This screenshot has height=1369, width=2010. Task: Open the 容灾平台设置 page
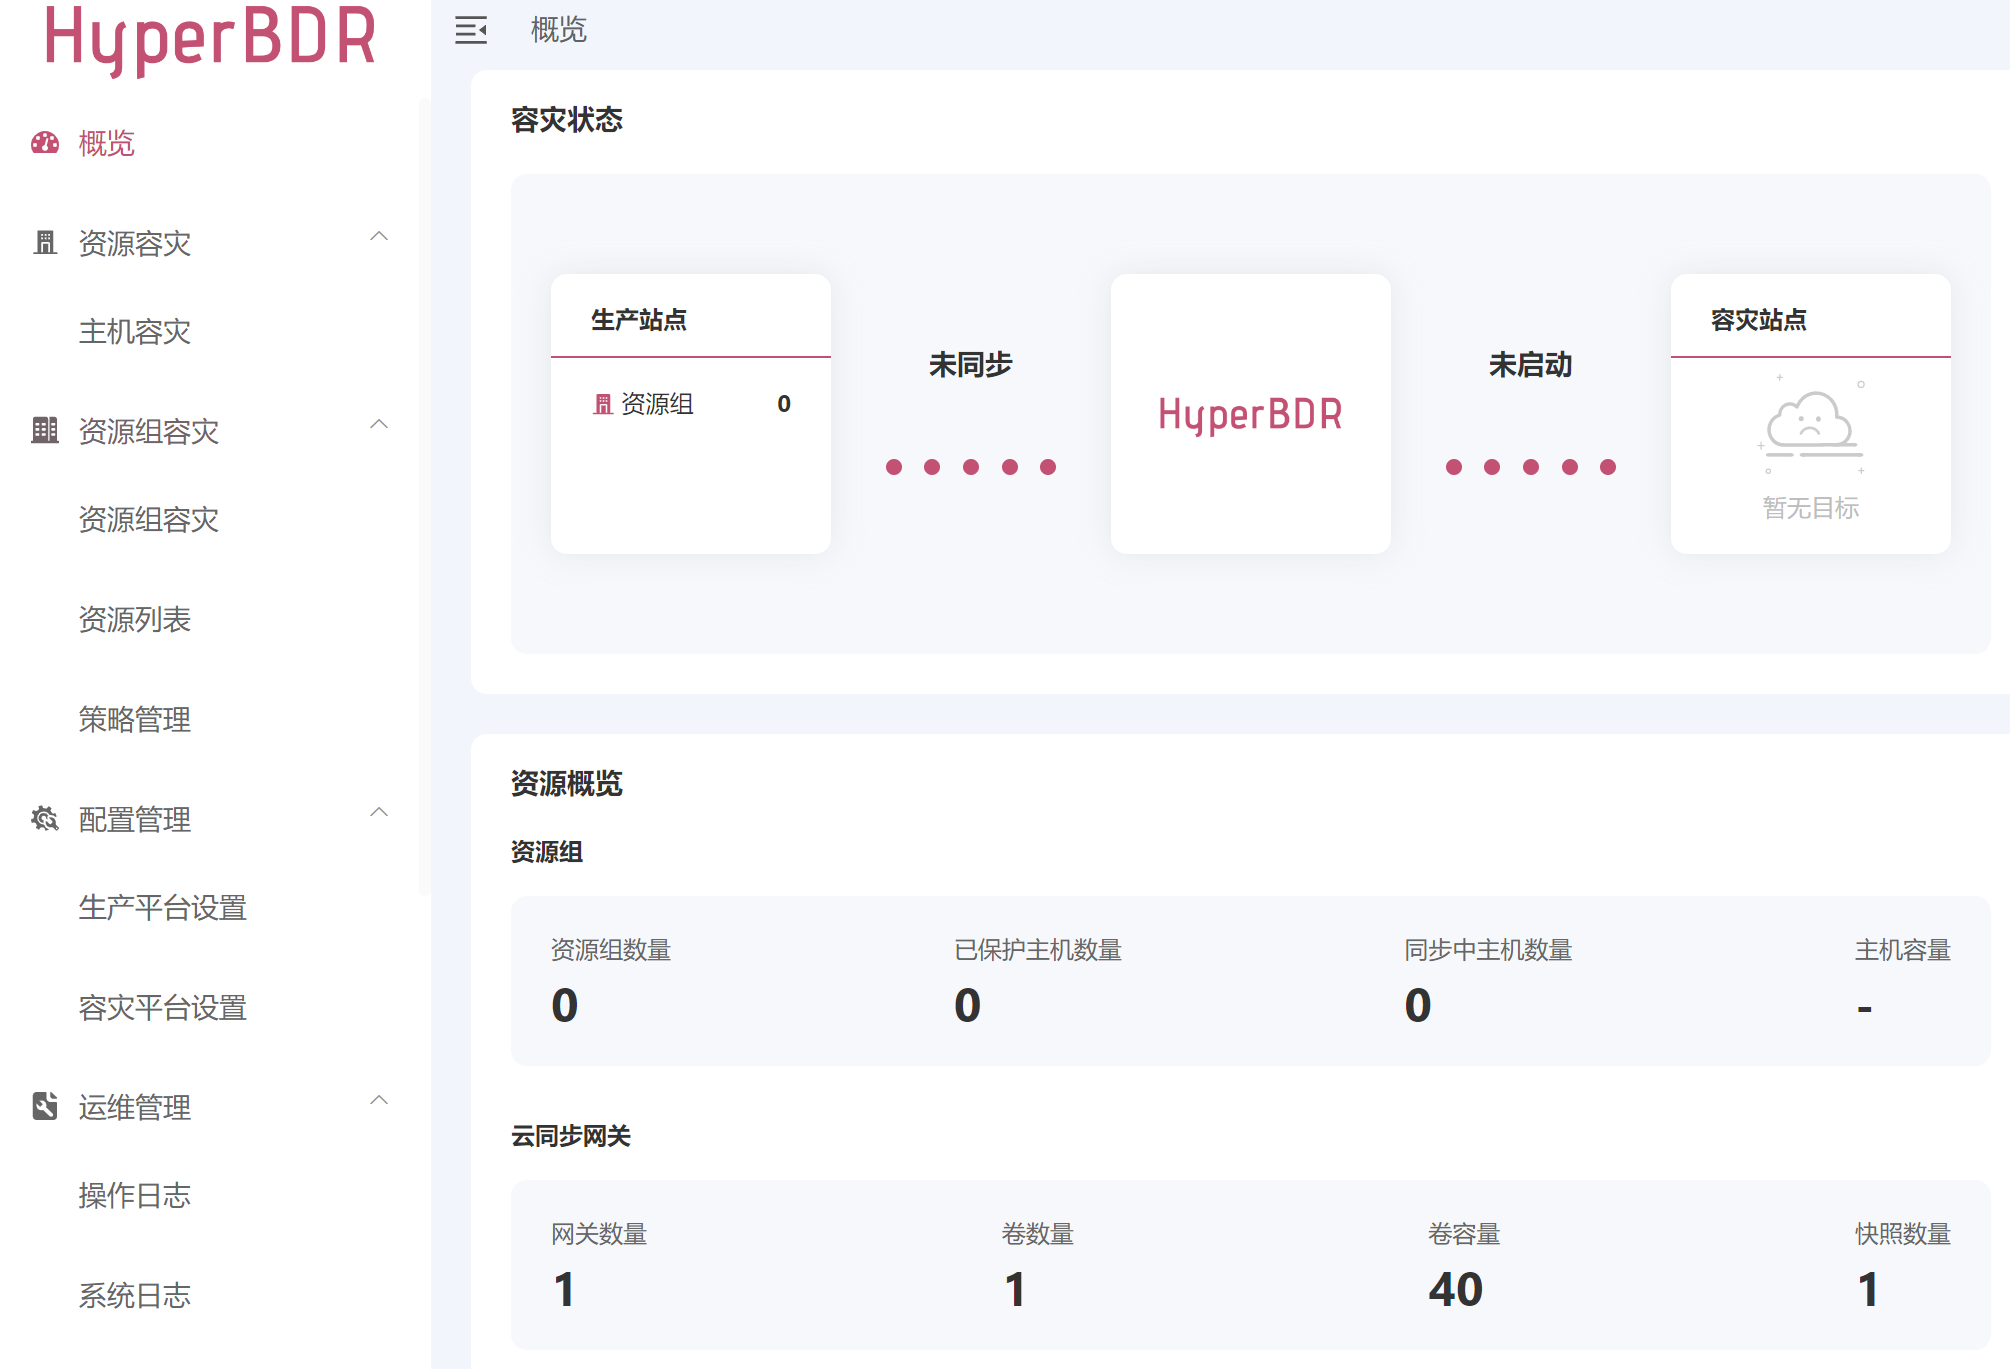(x=163, y=1007)
